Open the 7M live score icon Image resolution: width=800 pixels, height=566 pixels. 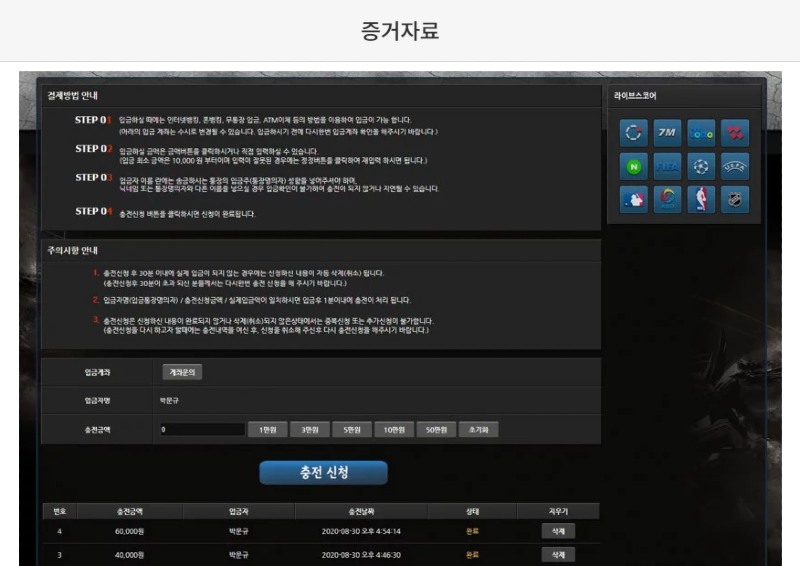coord(667,132)
